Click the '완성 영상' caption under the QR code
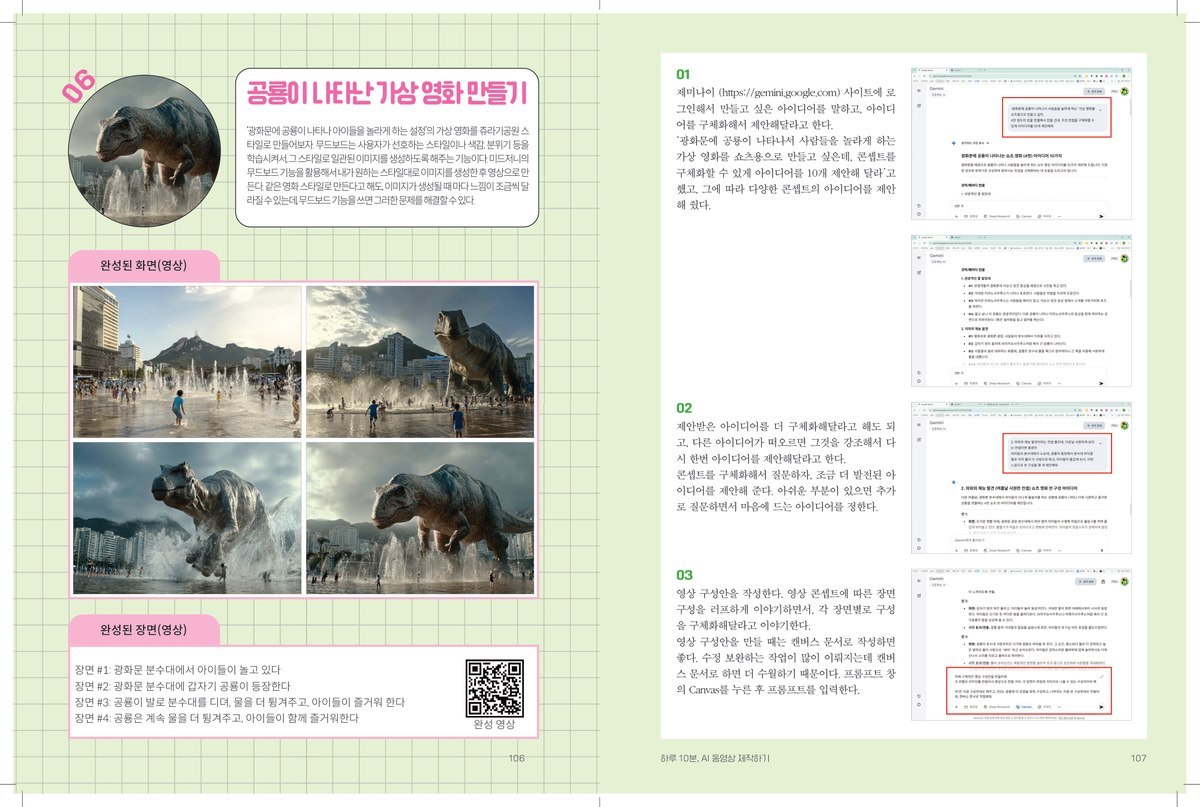 [496, 726]
